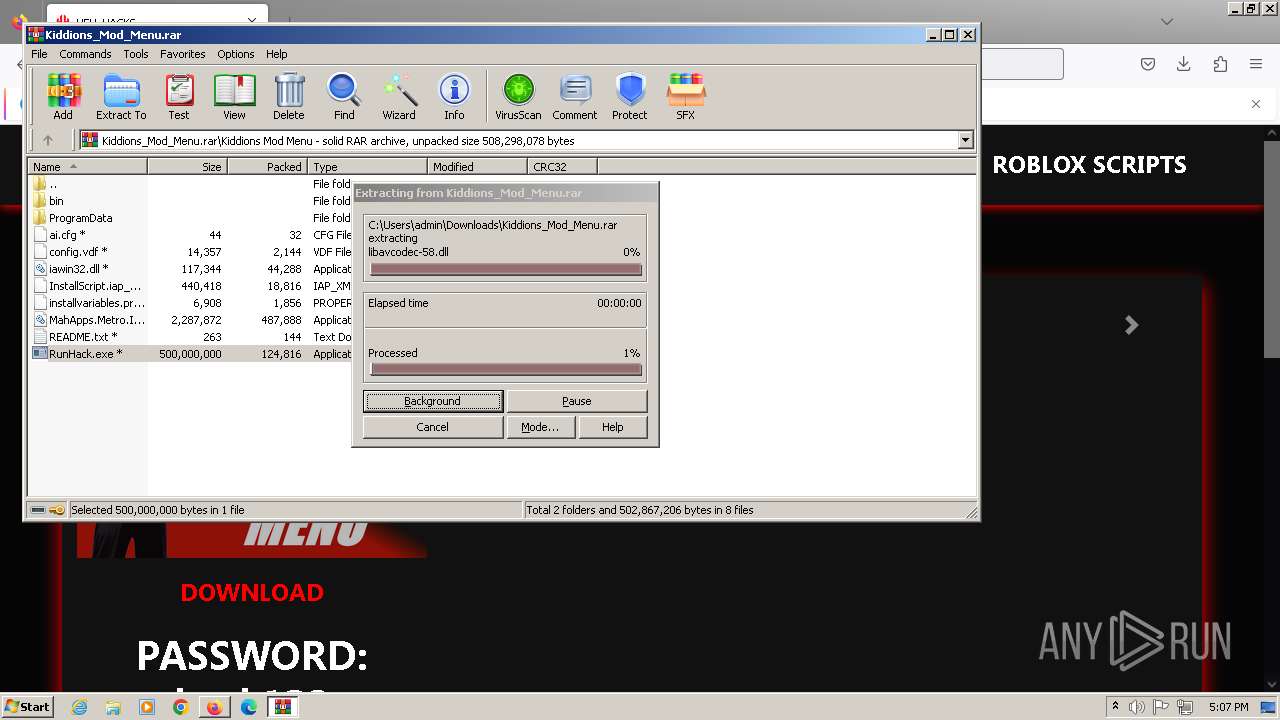The image size is (1280, 720).
Task: Open the Favorites menu
Action: (183, 54)
